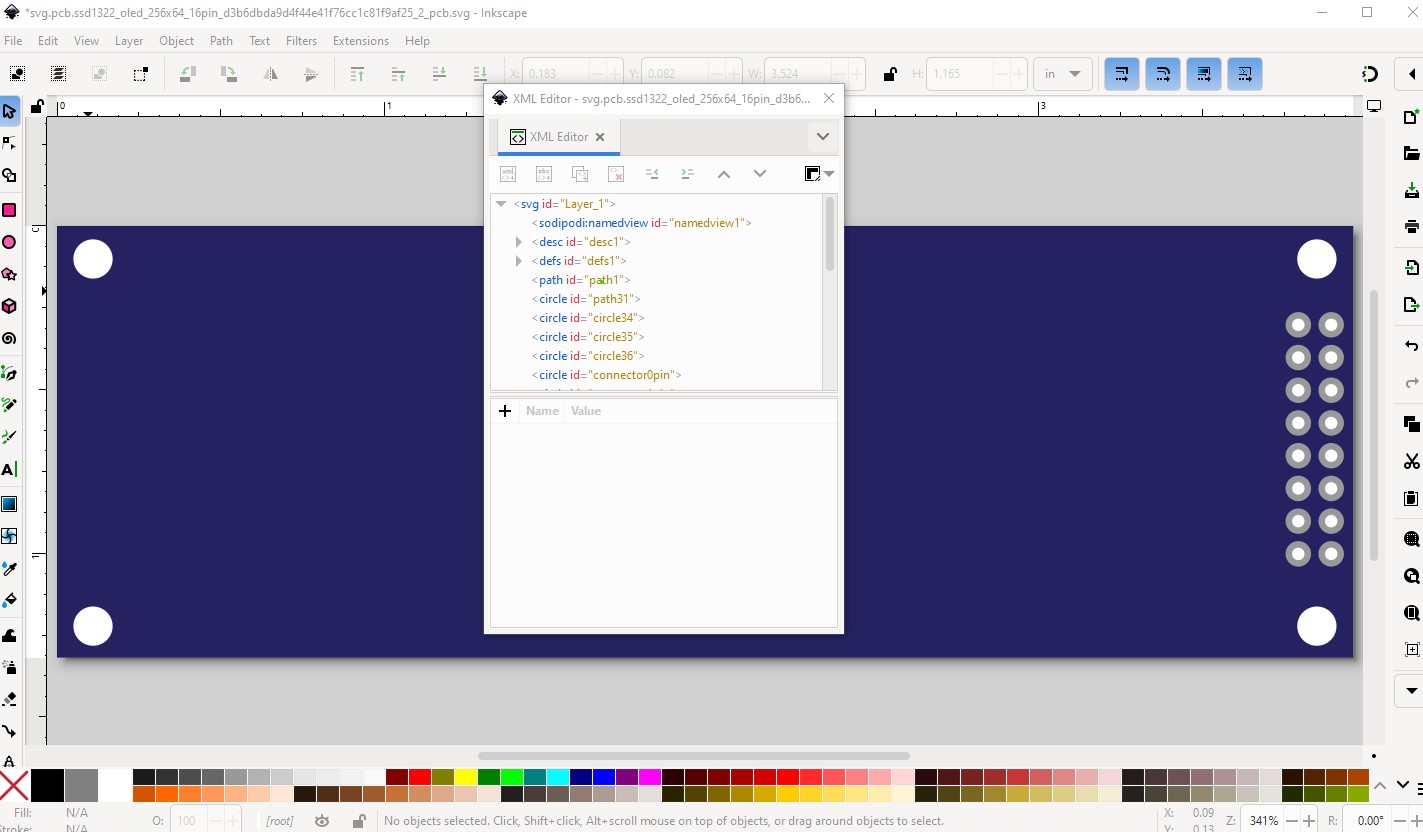The width and height of the screenshot is (1423, 832).
Task: Toggle layer visibility eye in status bar
Action: point(322,821)
